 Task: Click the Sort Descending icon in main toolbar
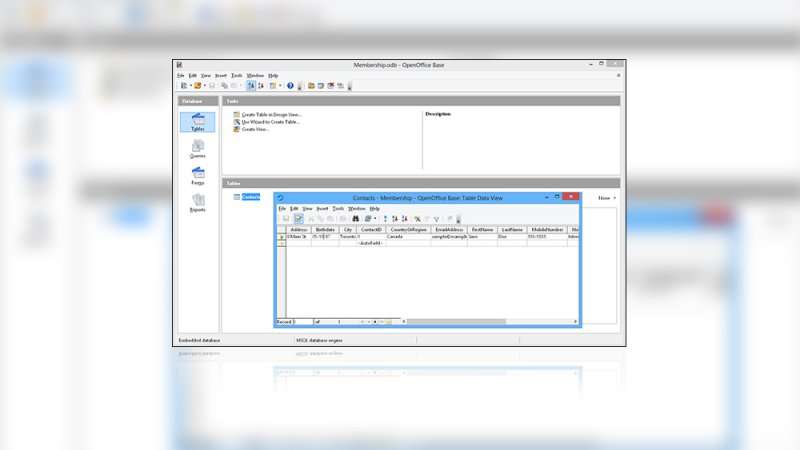pyautogui.click(x=261, y=86)
